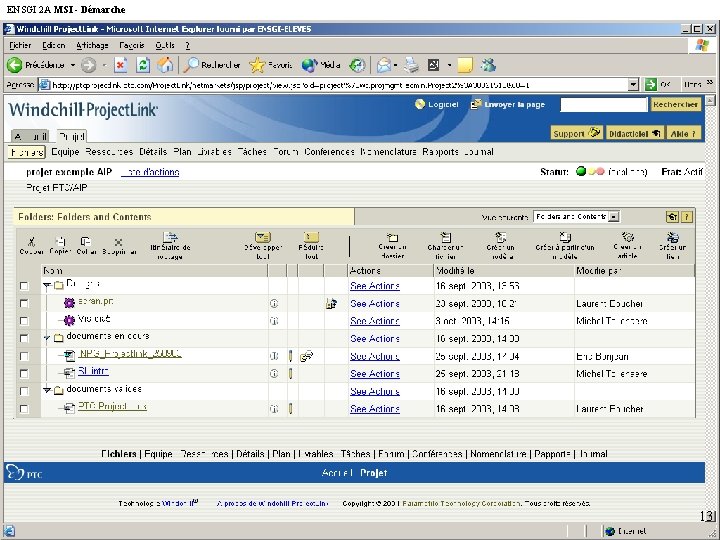The image size is (720, 540).
Task: Collapse the documents en cours folder triangle
Action: [x=47, y=338]
